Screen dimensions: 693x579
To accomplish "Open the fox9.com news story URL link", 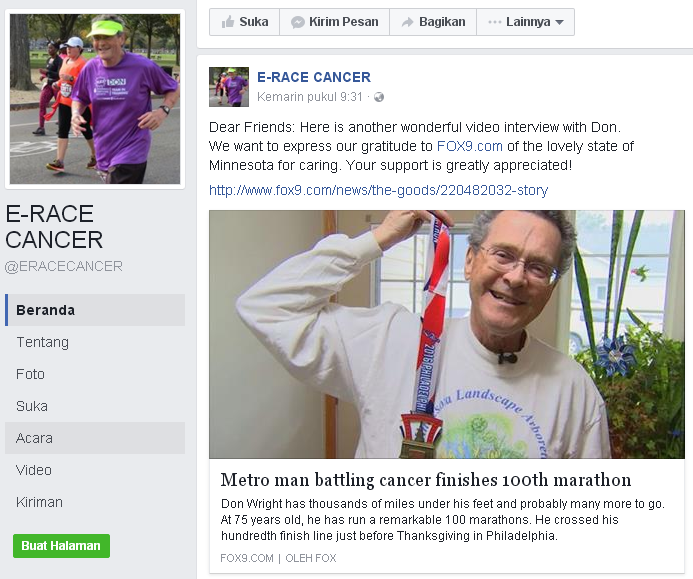I will point(378,190).
